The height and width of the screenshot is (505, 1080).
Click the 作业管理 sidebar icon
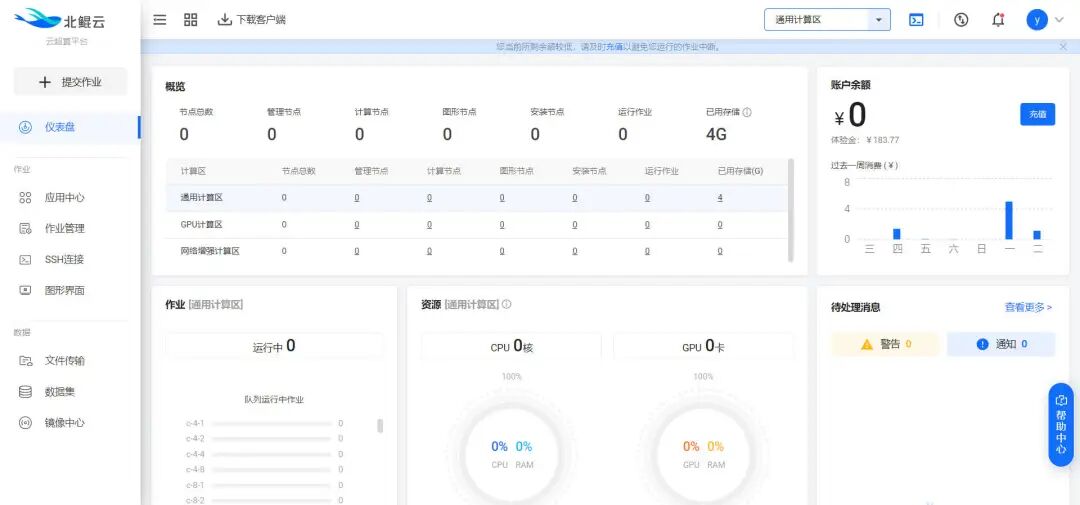click(25, 229)
